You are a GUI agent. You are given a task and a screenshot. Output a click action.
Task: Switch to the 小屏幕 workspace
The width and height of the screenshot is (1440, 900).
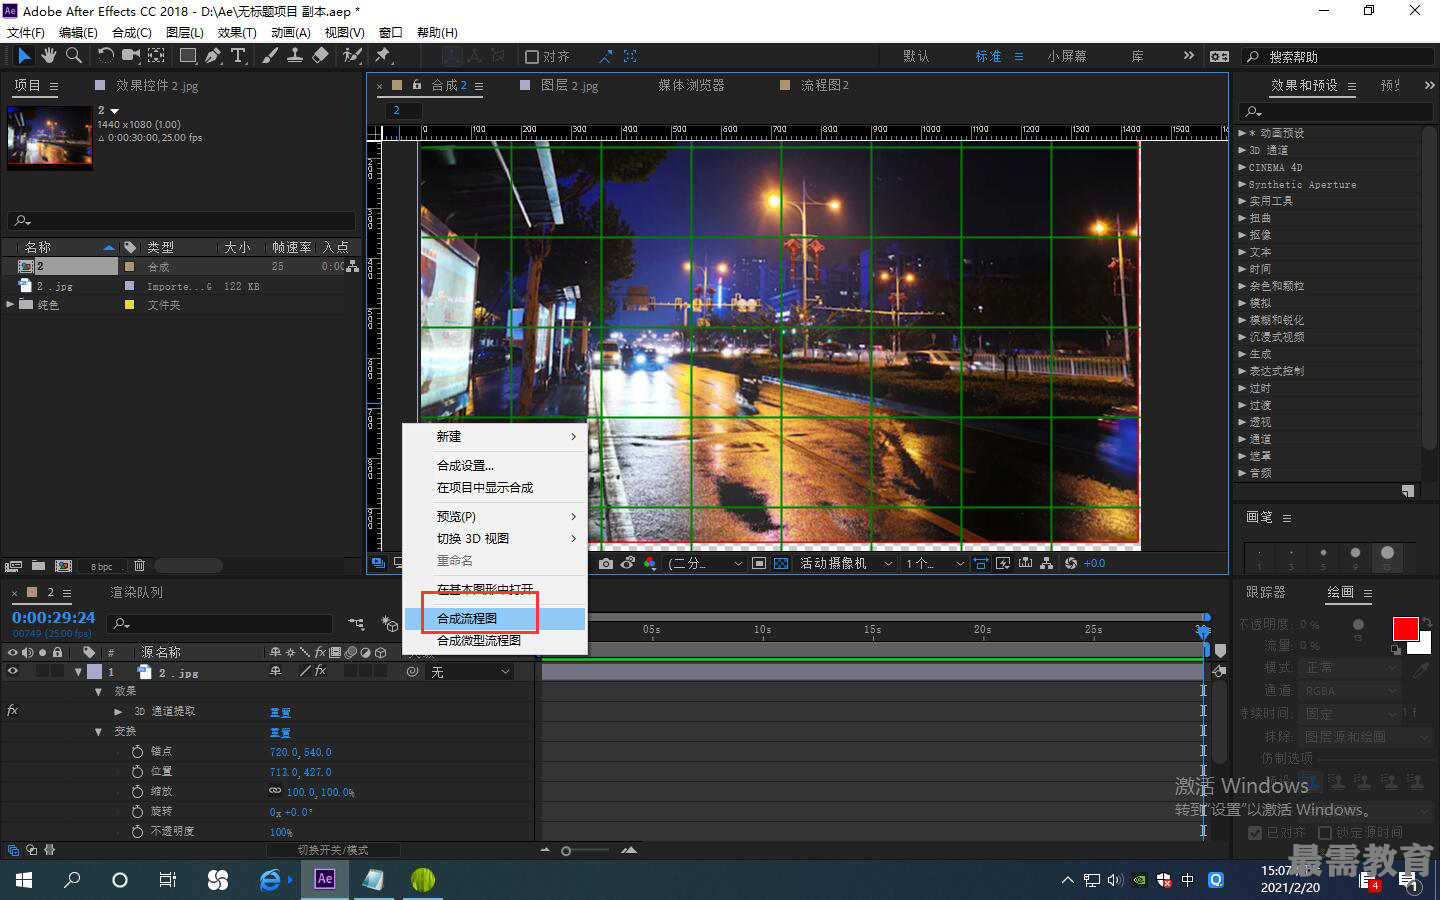point(1067,57)
